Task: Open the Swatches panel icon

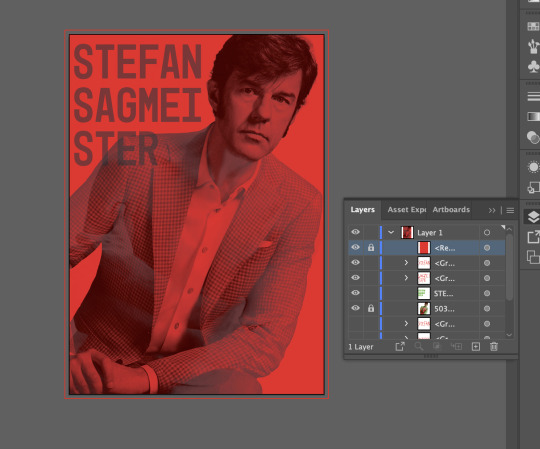Action: coord(533,26)
